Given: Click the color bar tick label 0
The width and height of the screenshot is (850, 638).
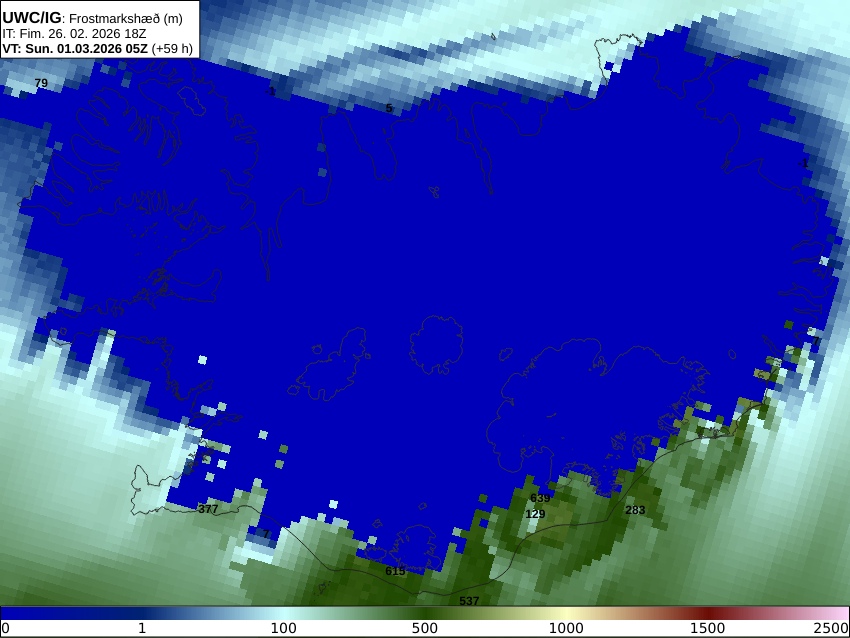Looking at the screenshot, I should click(x=5, y=628).
